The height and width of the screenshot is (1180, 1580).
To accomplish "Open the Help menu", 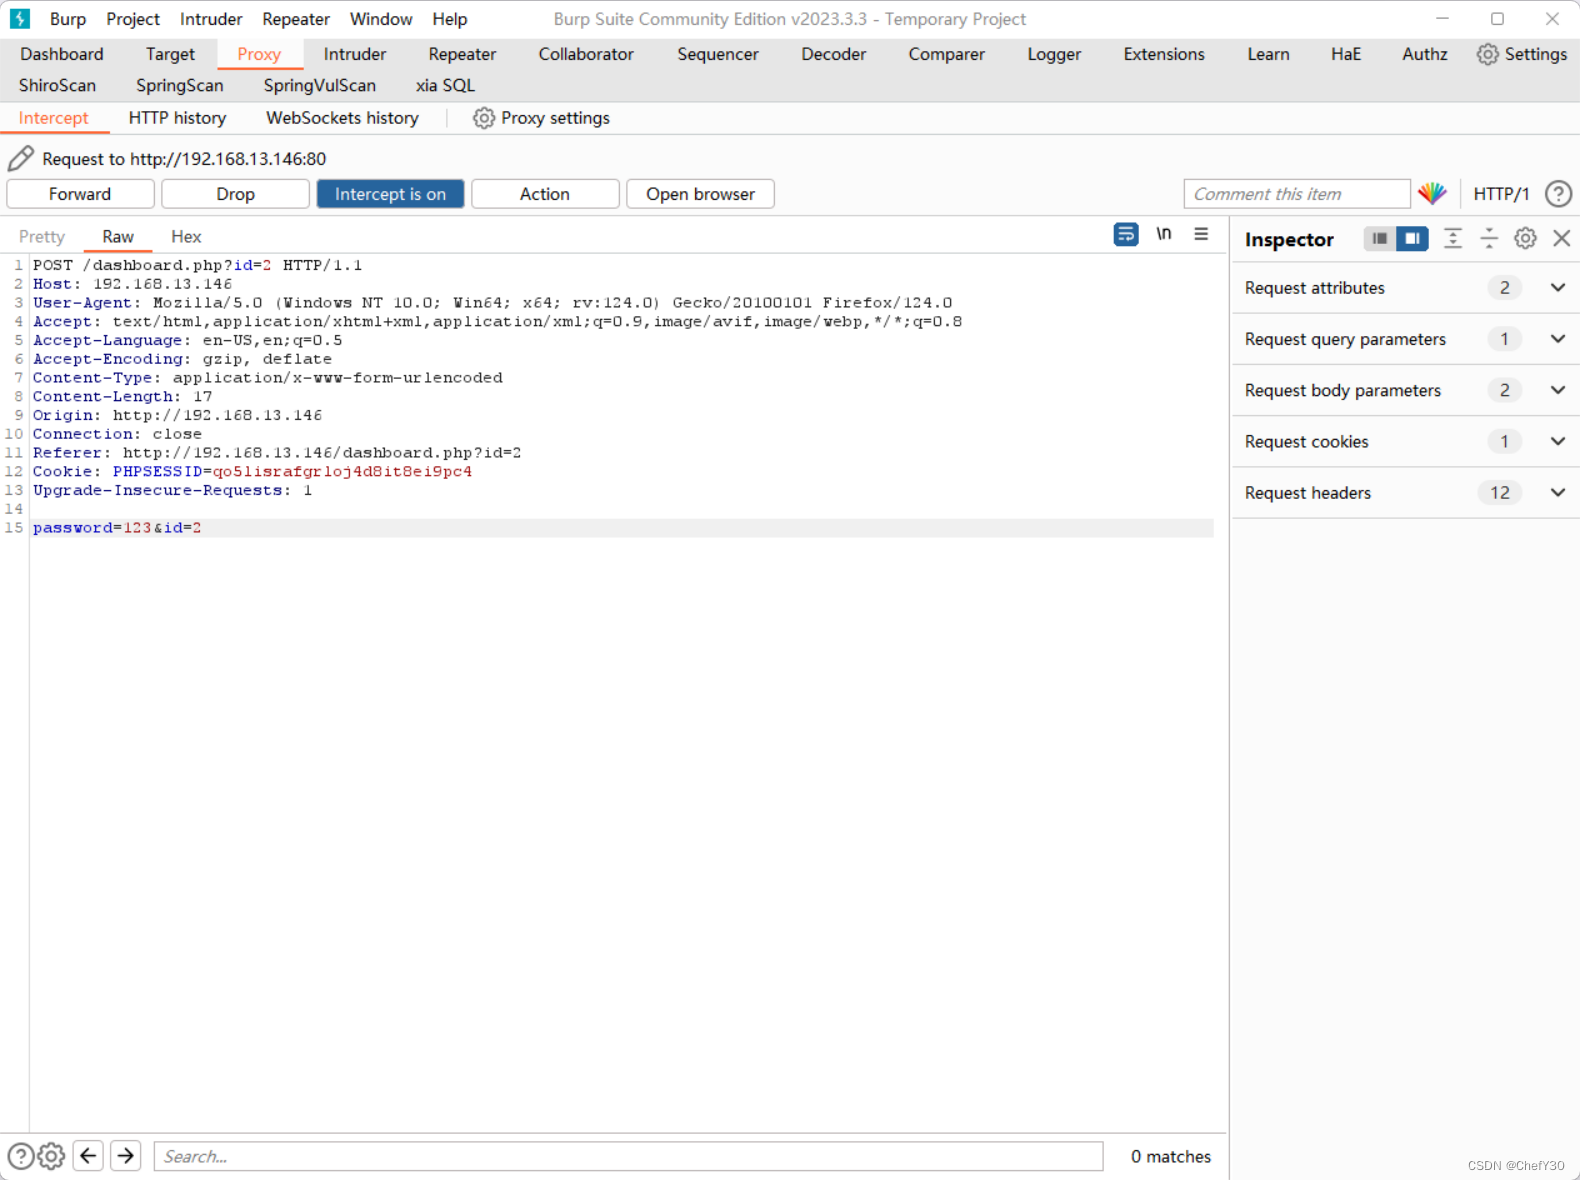I will pyautogui.click(x=450, y=19).
